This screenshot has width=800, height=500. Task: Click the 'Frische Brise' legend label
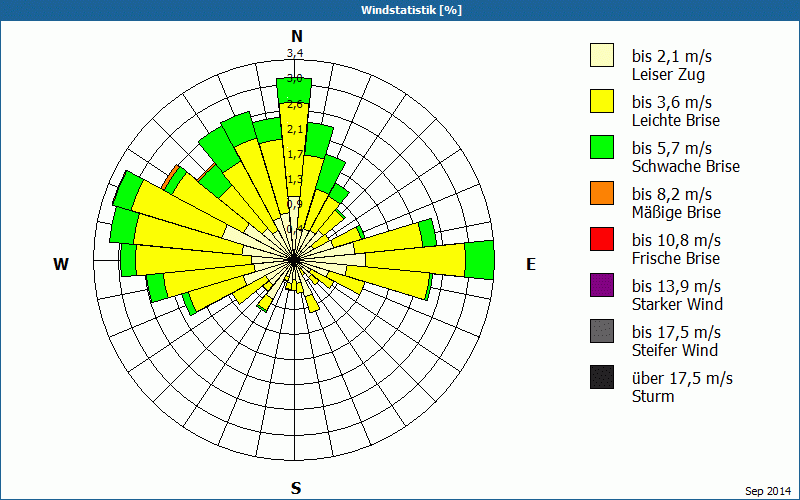point(676,258)
